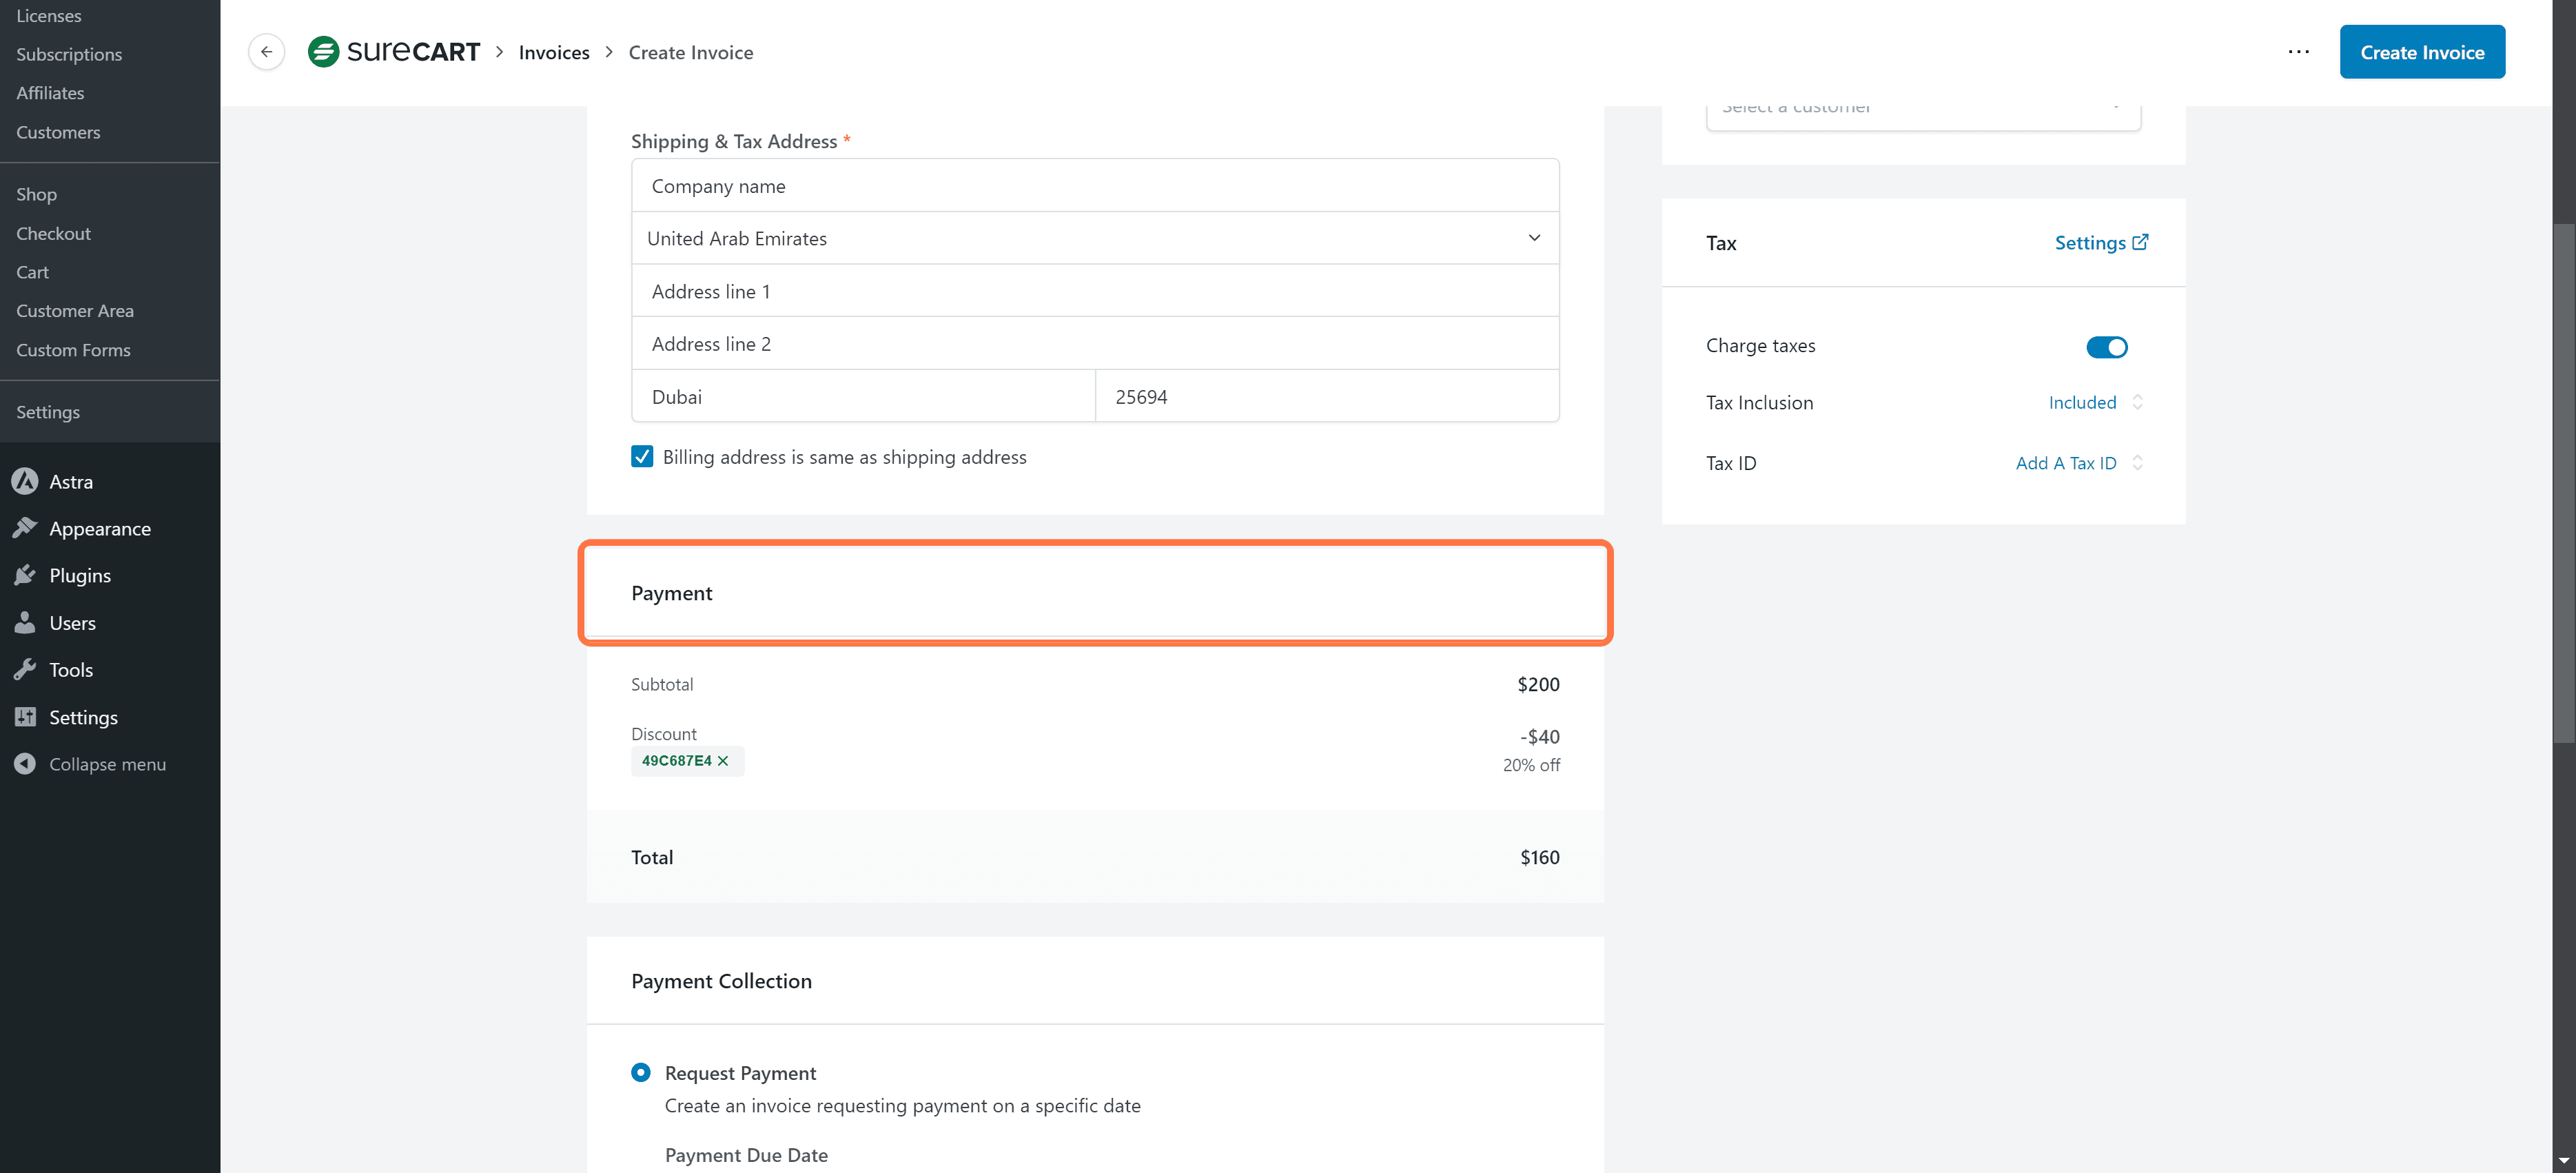Click the back arrow circle button
The height and width of the screenshot is (1173, 2576).
point(266,52)
